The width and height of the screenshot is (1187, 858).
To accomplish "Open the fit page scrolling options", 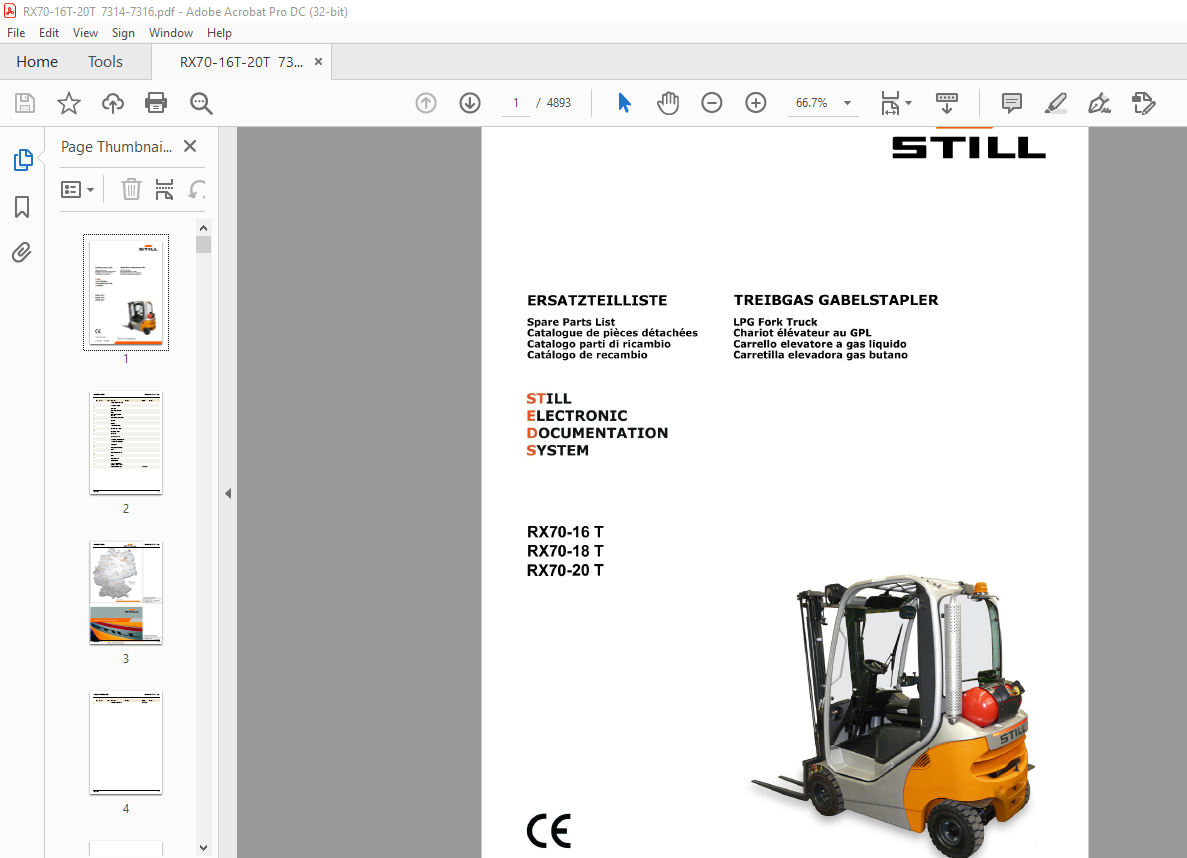I will tap(896, 103).
